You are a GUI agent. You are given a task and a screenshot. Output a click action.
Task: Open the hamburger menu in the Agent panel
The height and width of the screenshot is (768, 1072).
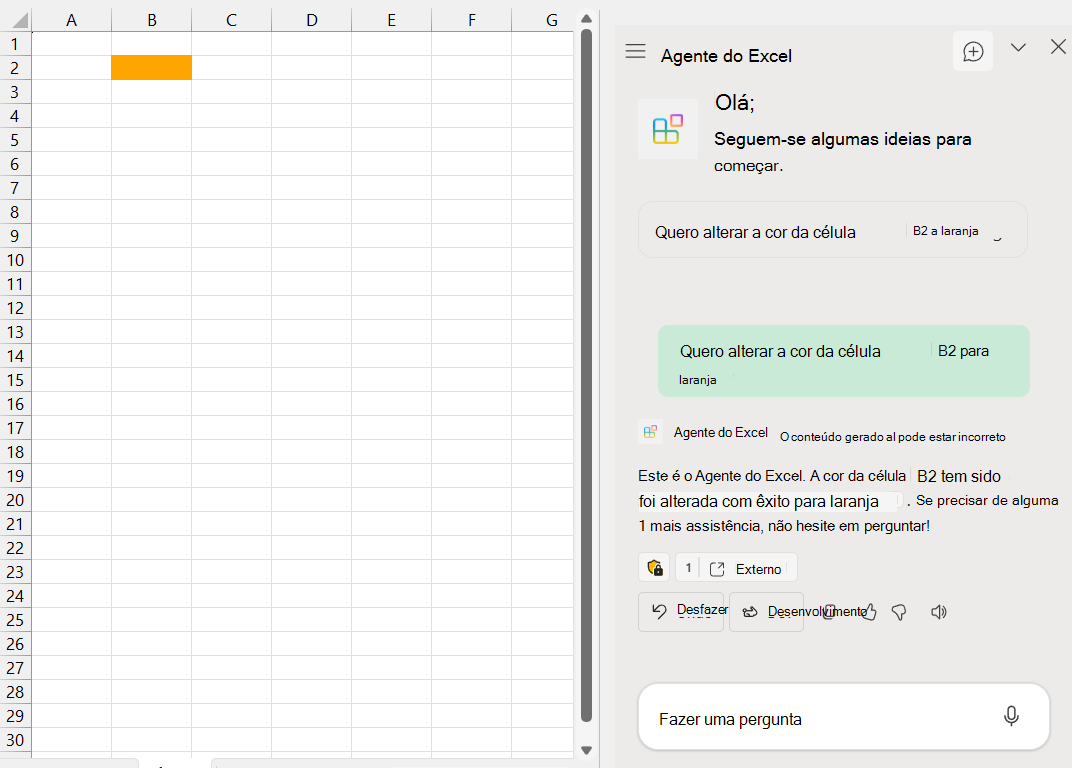(x=635, y=53)
